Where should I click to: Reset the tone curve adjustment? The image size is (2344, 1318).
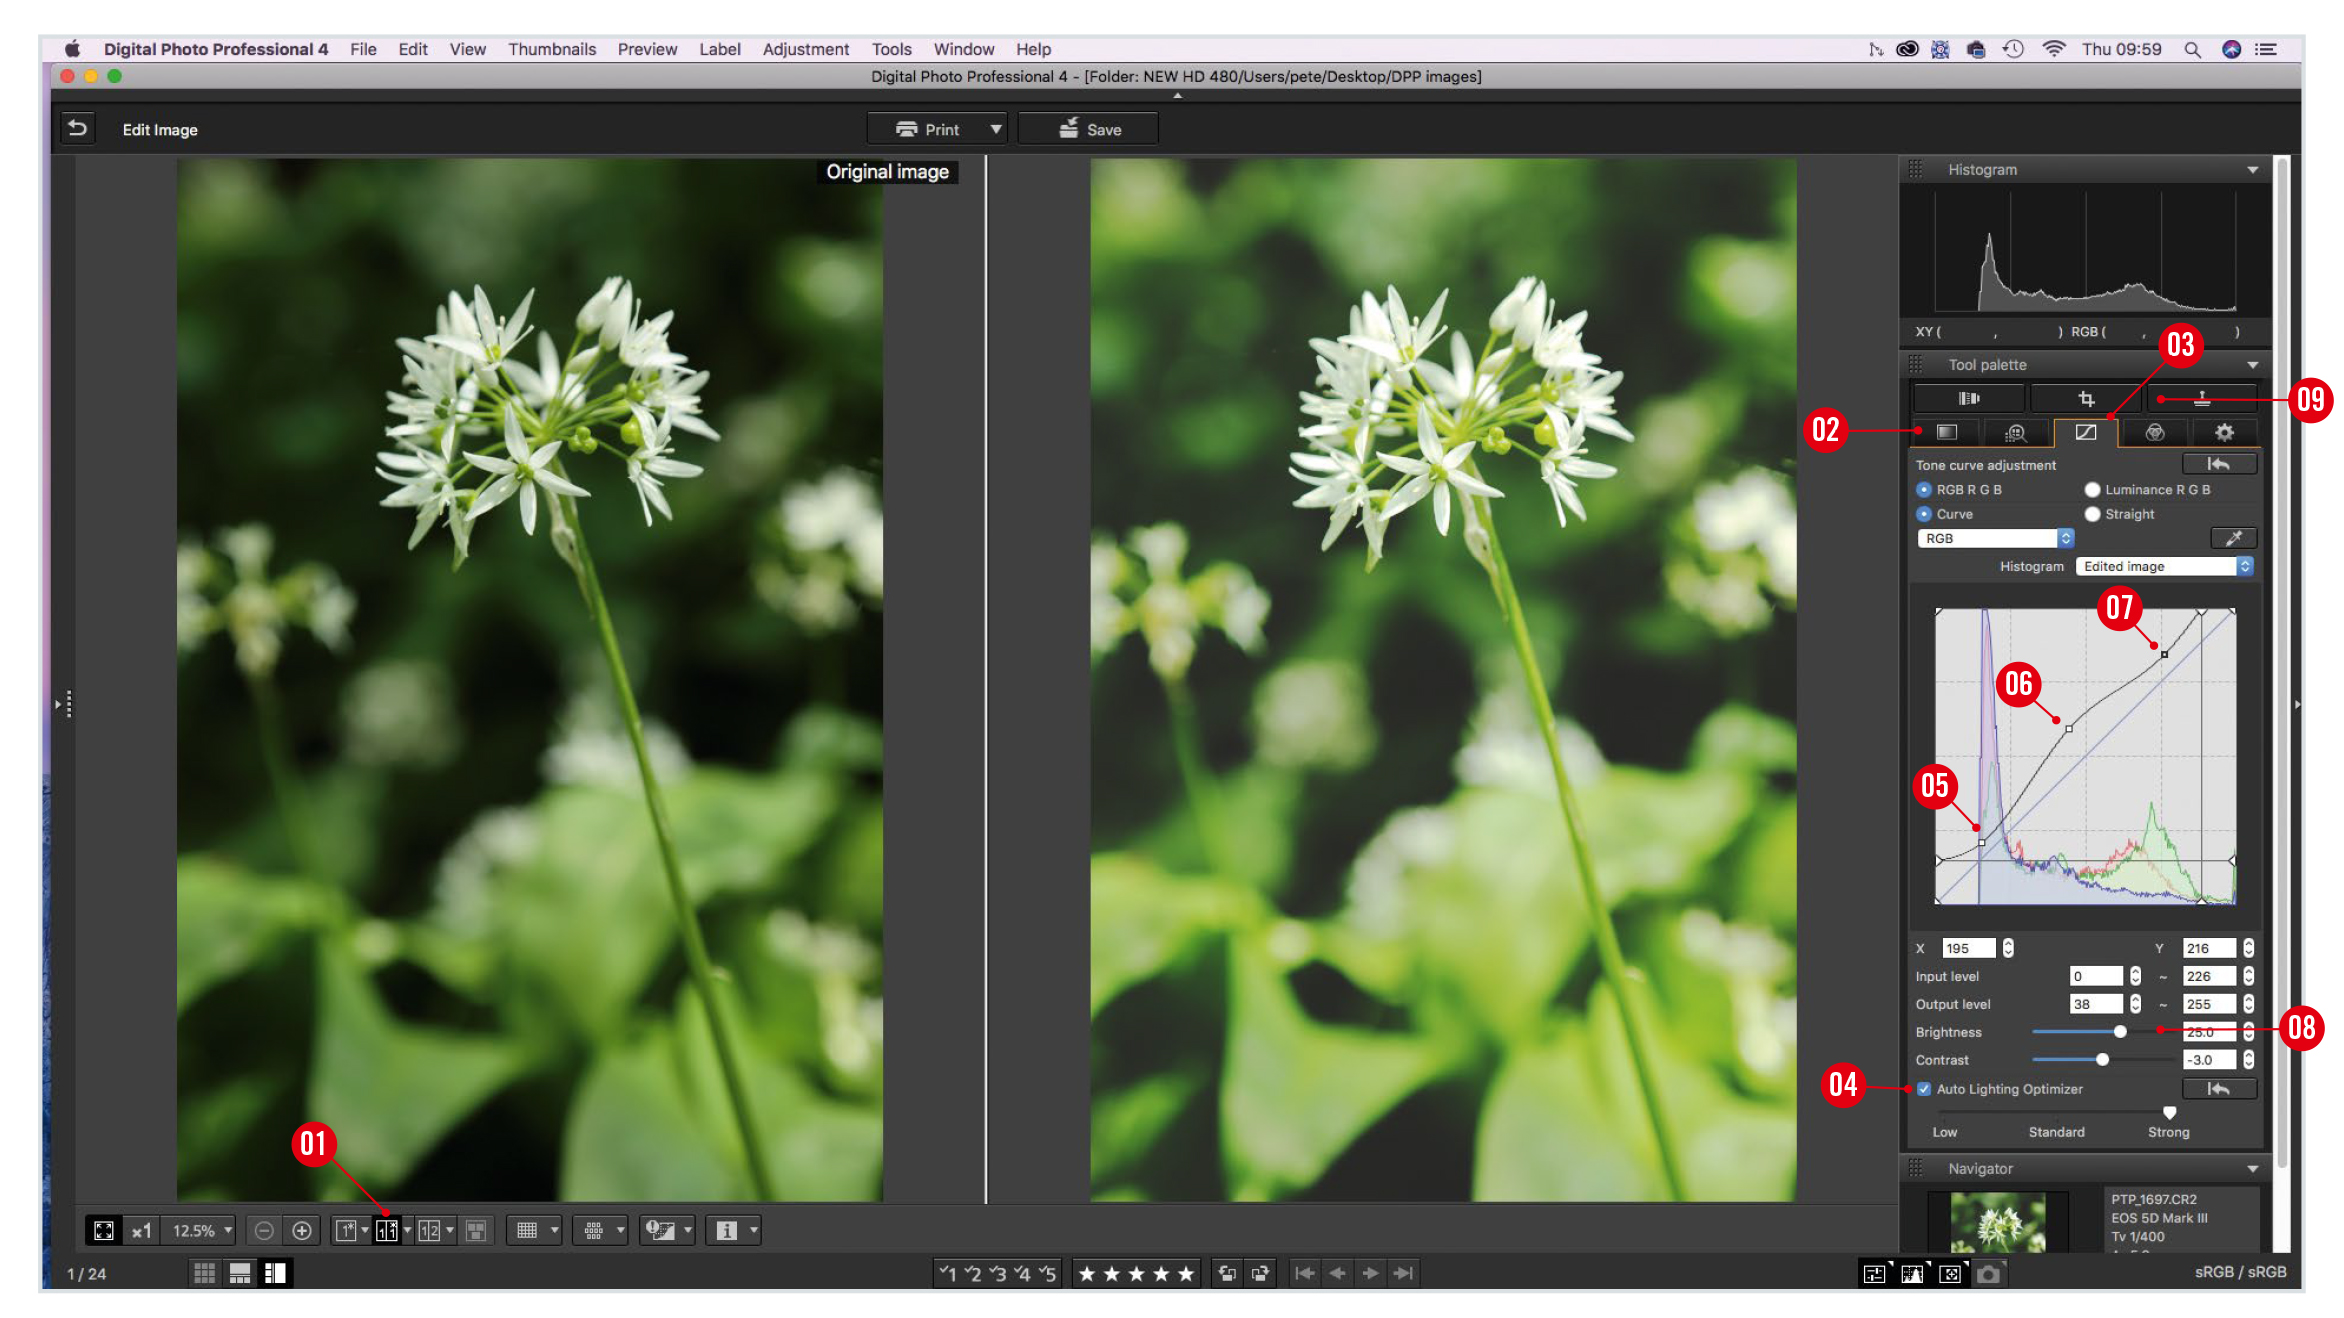(2219, 464)
